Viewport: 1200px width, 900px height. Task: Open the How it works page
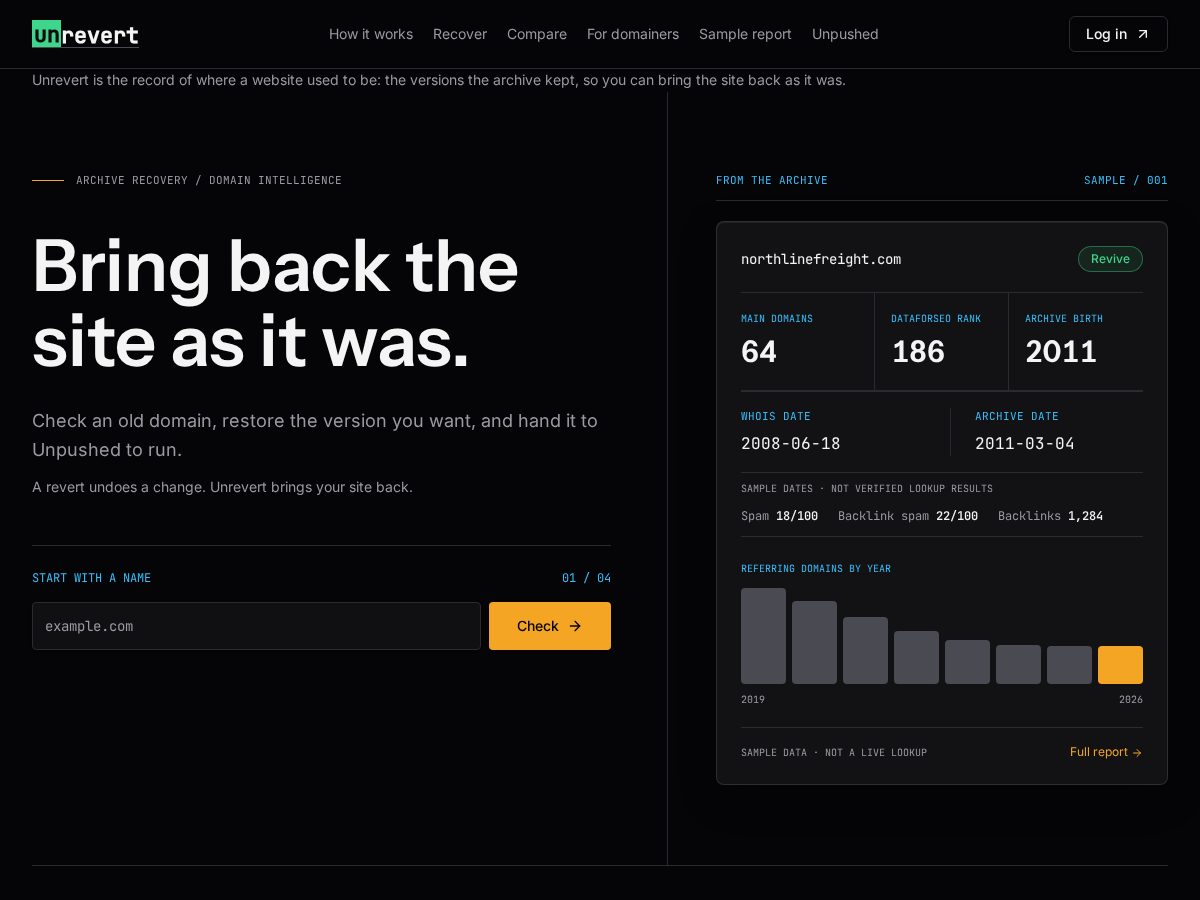coord(371,34)
